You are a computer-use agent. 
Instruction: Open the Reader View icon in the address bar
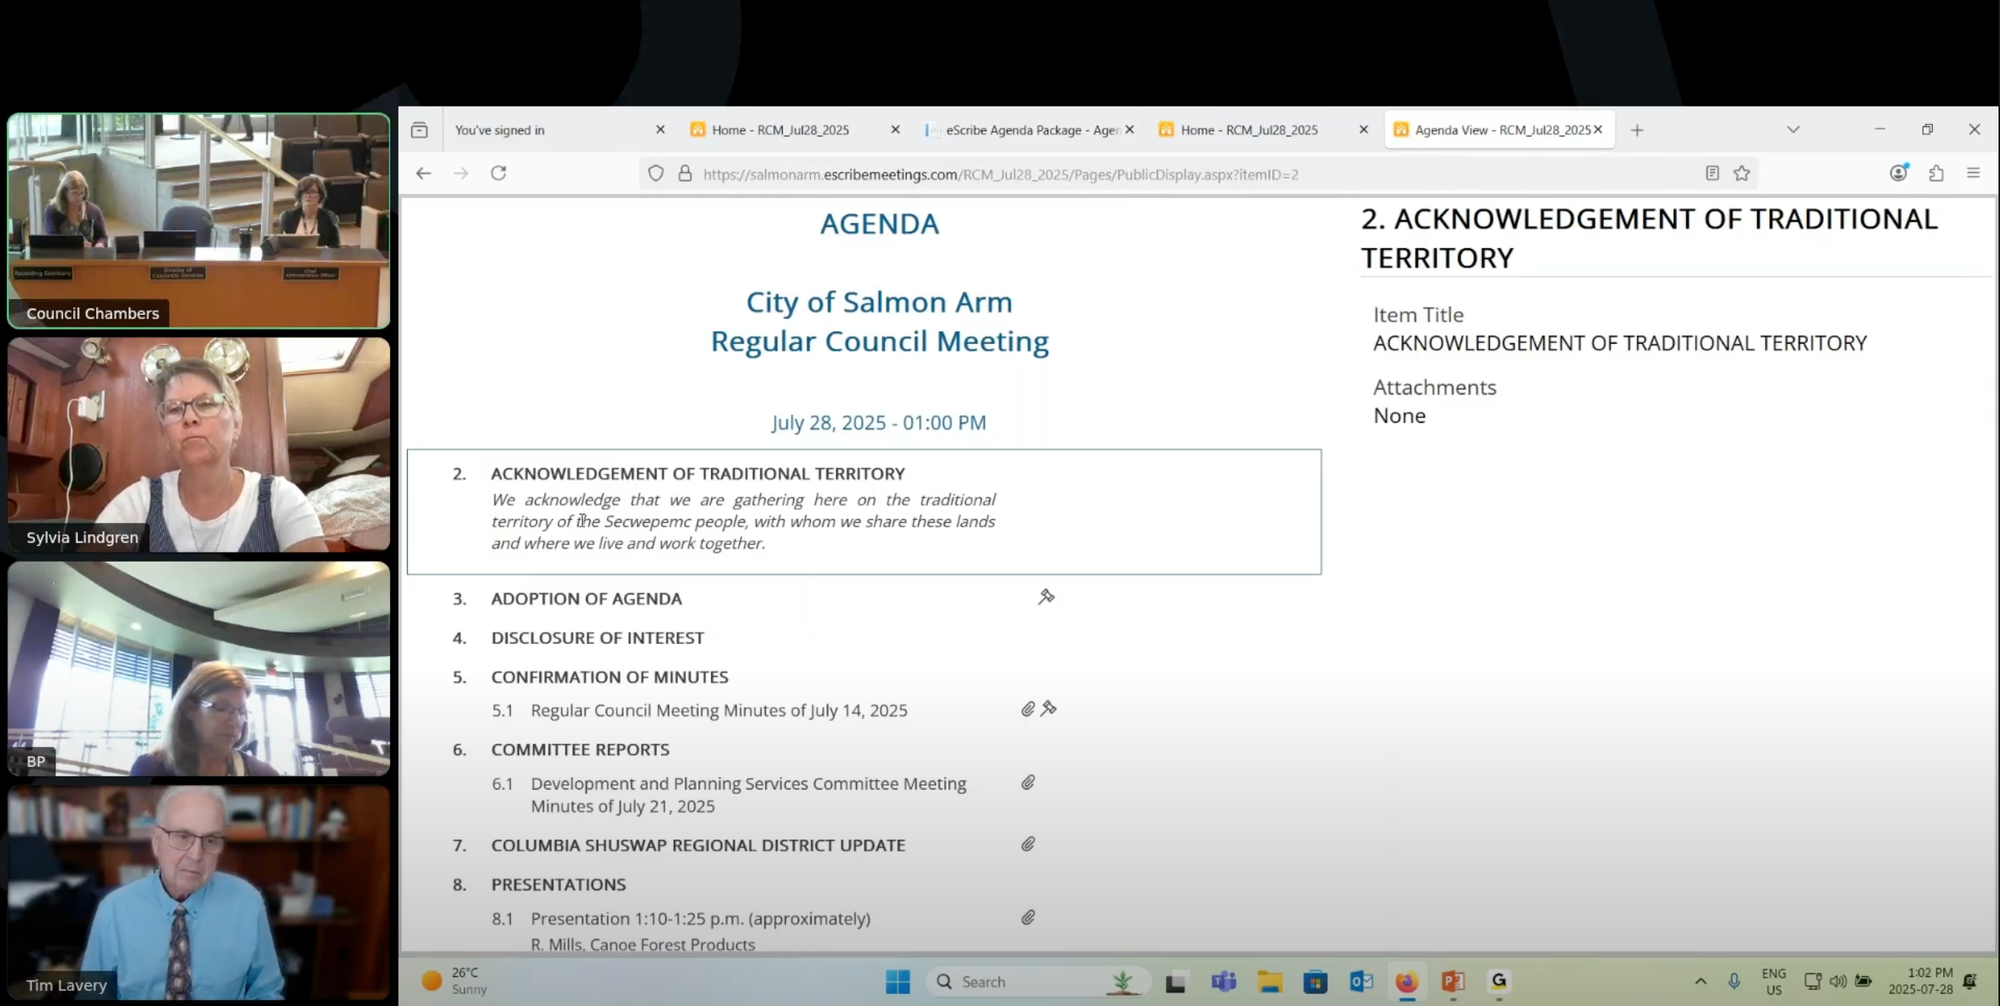[x=1711, y=173]
